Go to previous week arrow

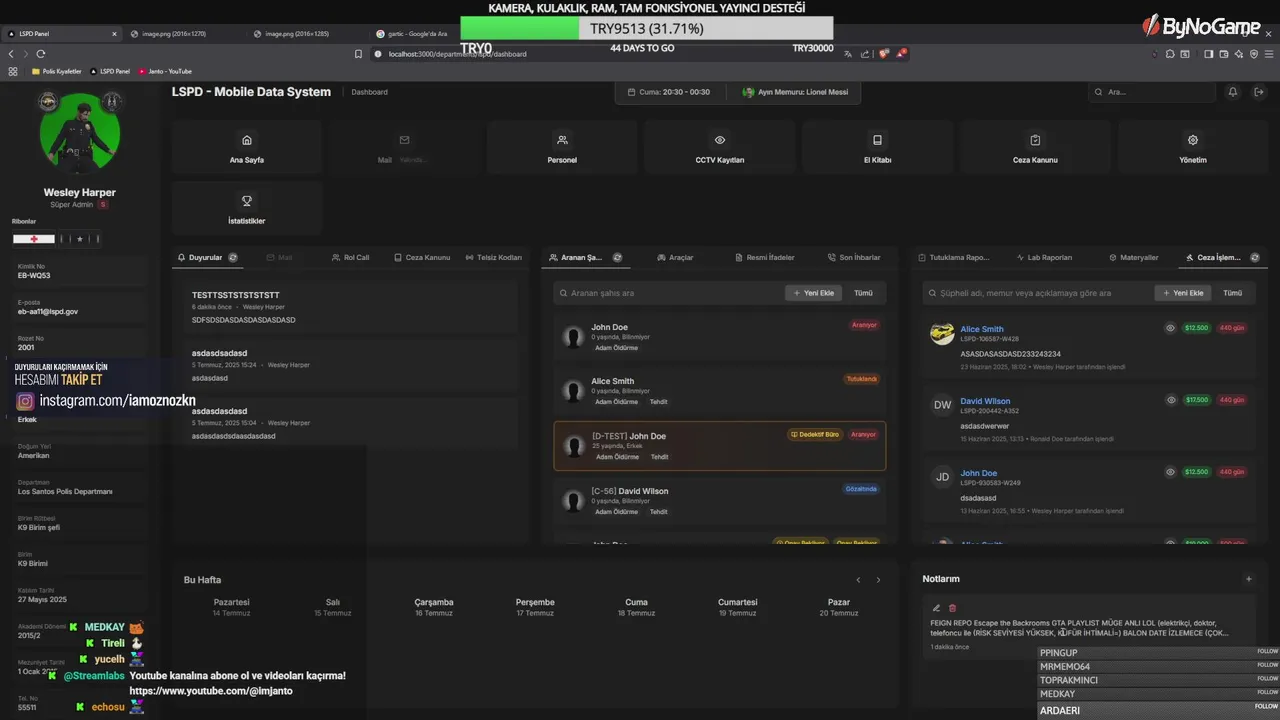pos(858,580)
